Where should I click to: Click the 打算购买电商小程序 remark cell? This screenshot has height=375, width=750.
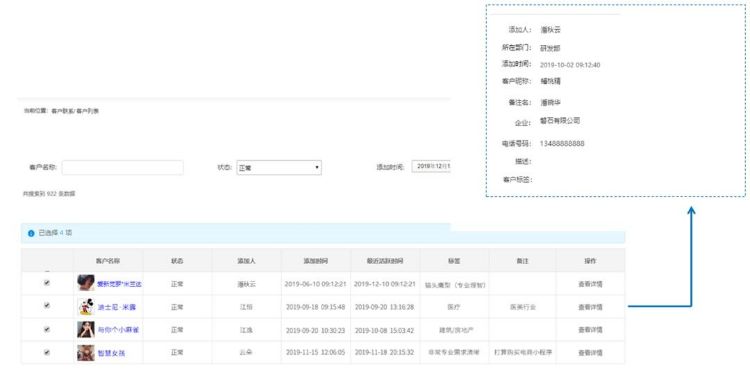click(523, 353)
